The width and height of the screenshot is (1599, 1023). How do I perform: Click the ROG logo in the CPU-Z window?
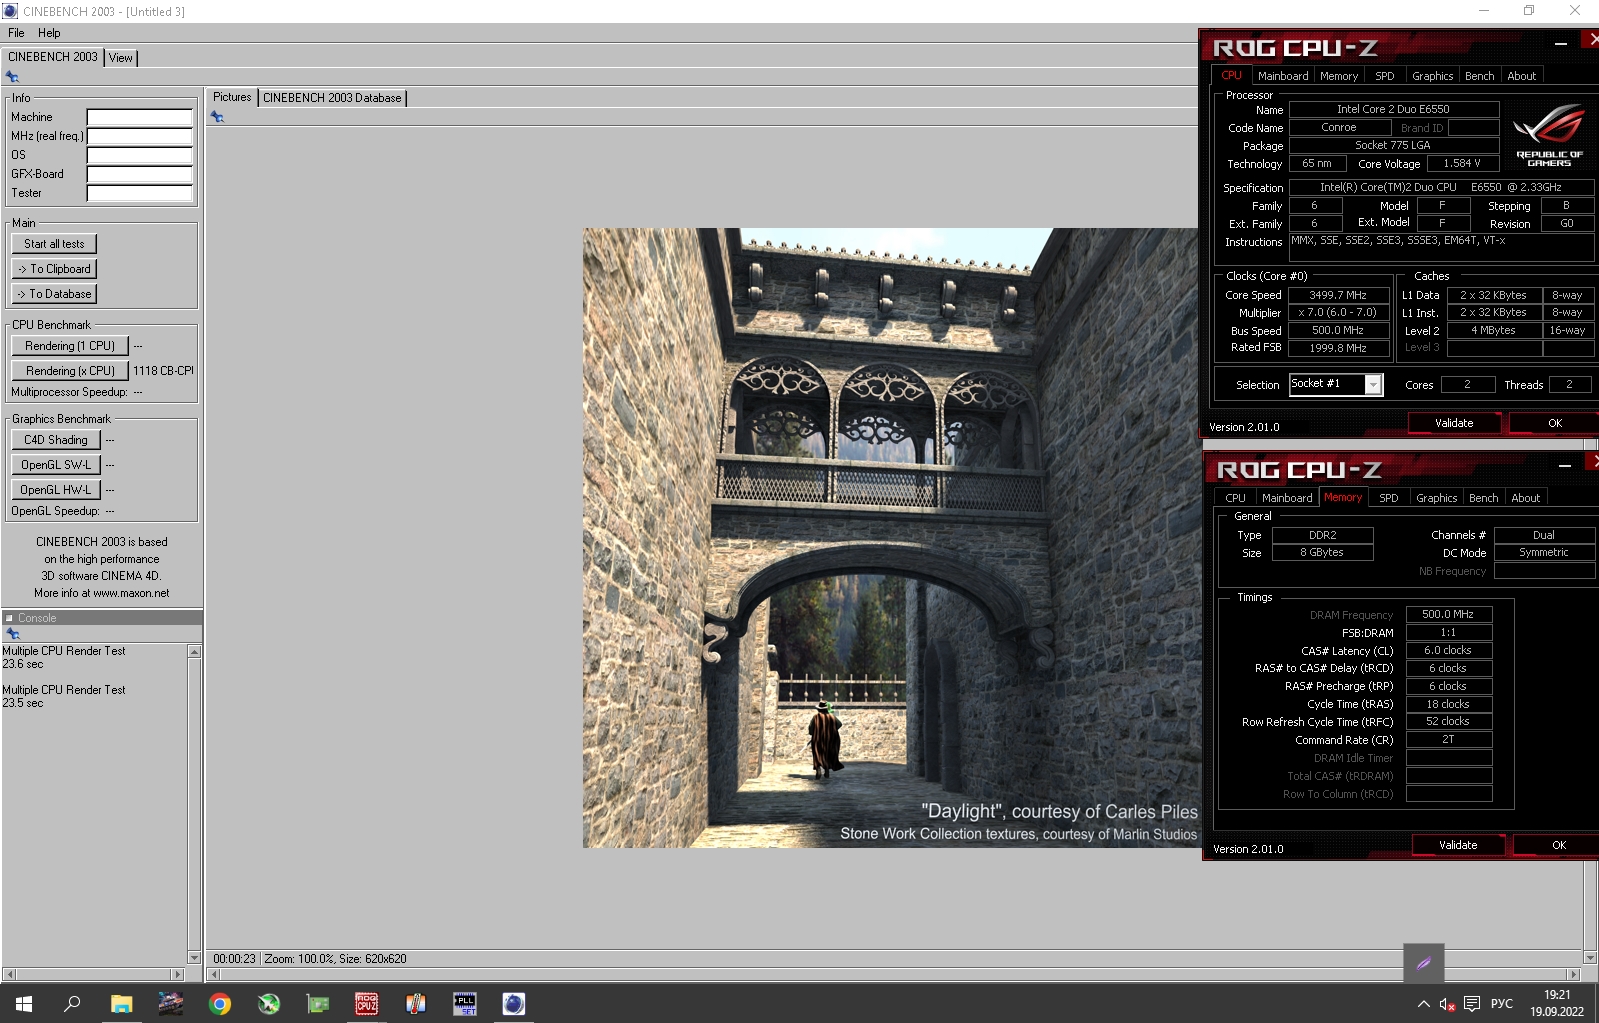pos(1549,134)
